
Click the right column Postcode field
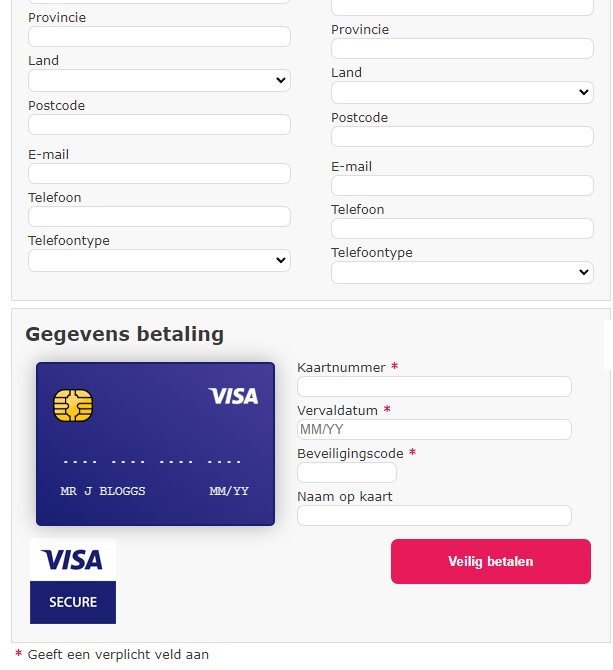(x=462, y=137)
